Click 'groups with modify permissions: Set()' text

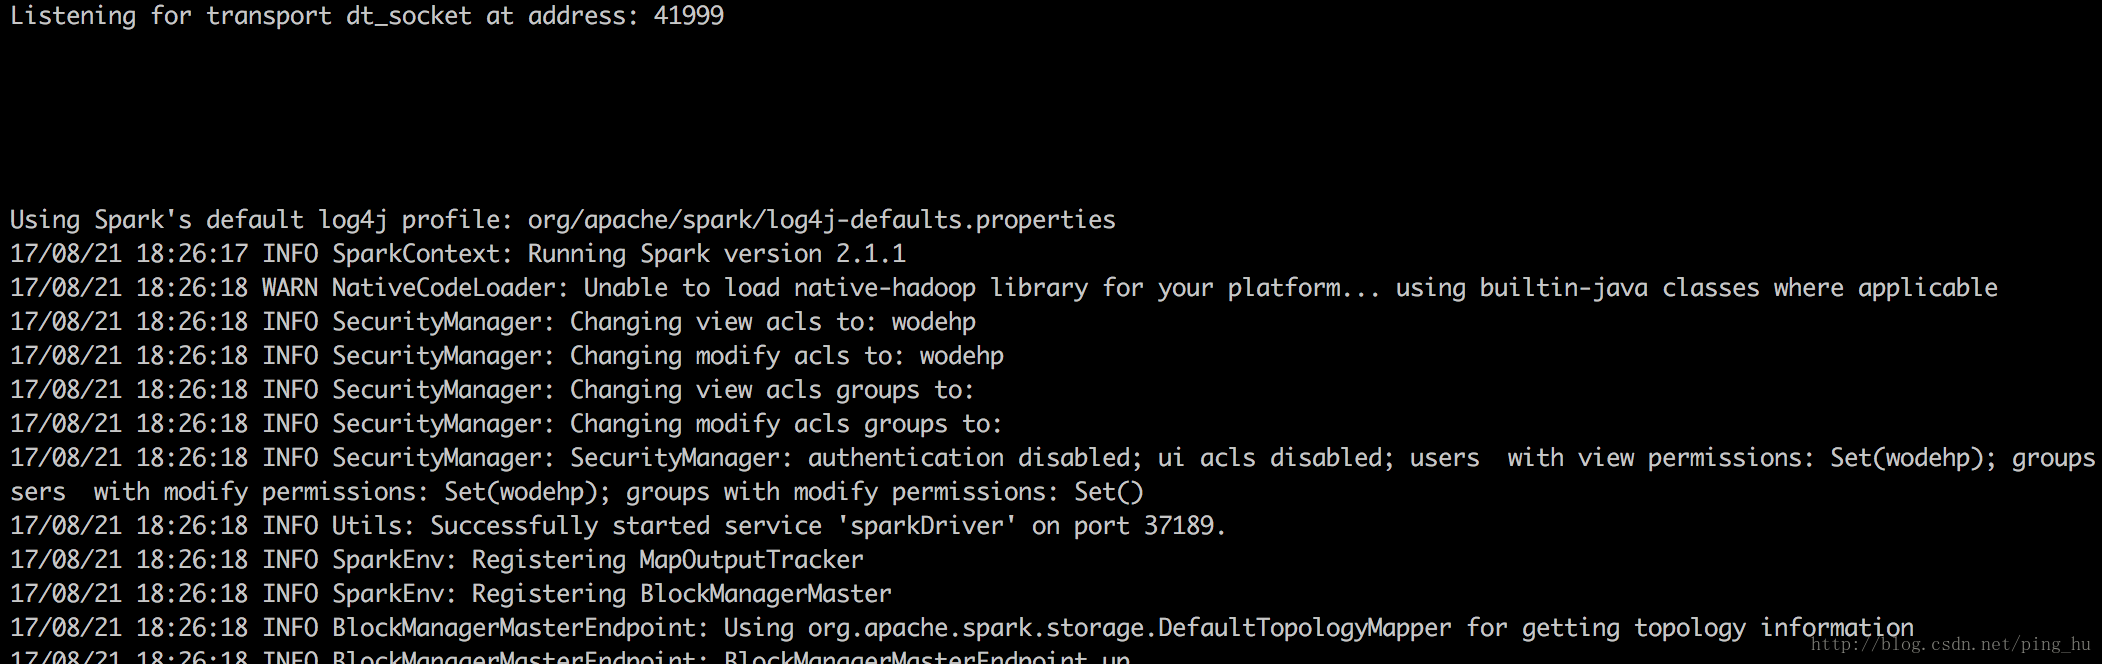[884, 492]
